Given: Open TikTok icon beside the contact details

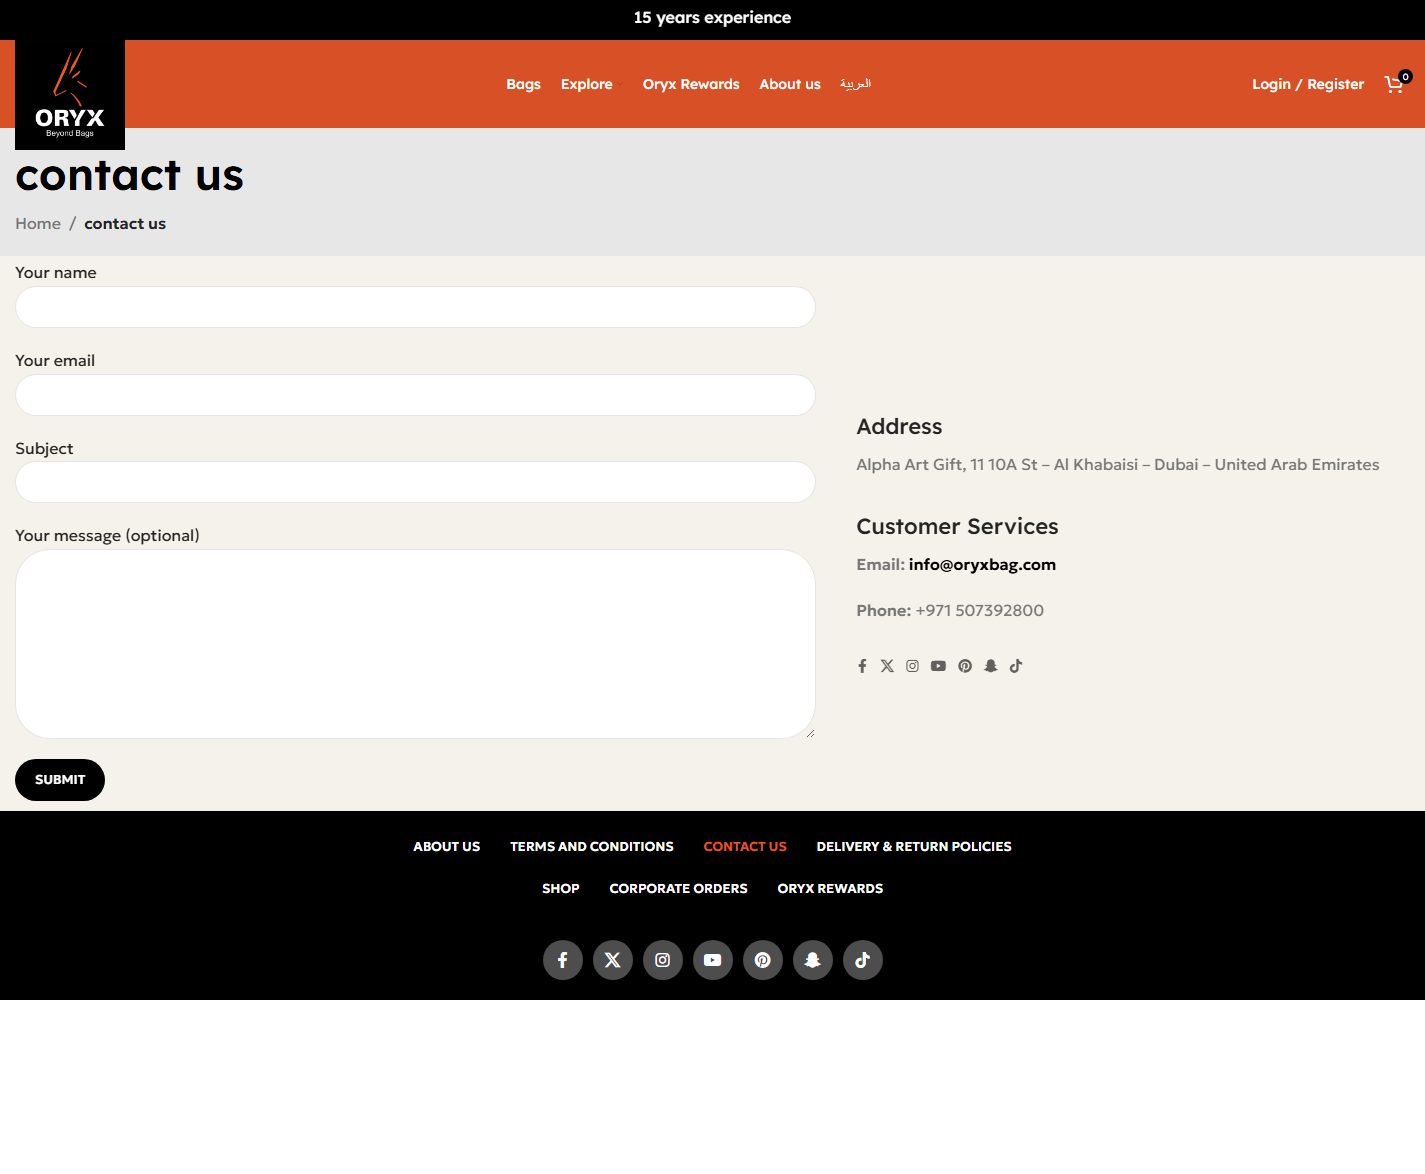Looking at the screenshot, I should pos(1016,666).
